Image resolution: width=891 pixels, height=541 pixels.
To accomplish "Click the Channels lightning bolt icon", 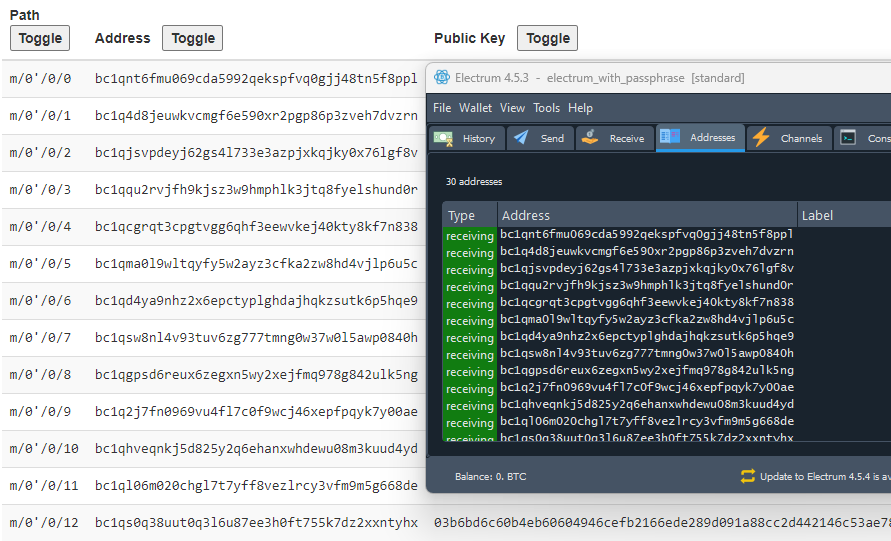I will pyautogui.click(x=761, y=138).
